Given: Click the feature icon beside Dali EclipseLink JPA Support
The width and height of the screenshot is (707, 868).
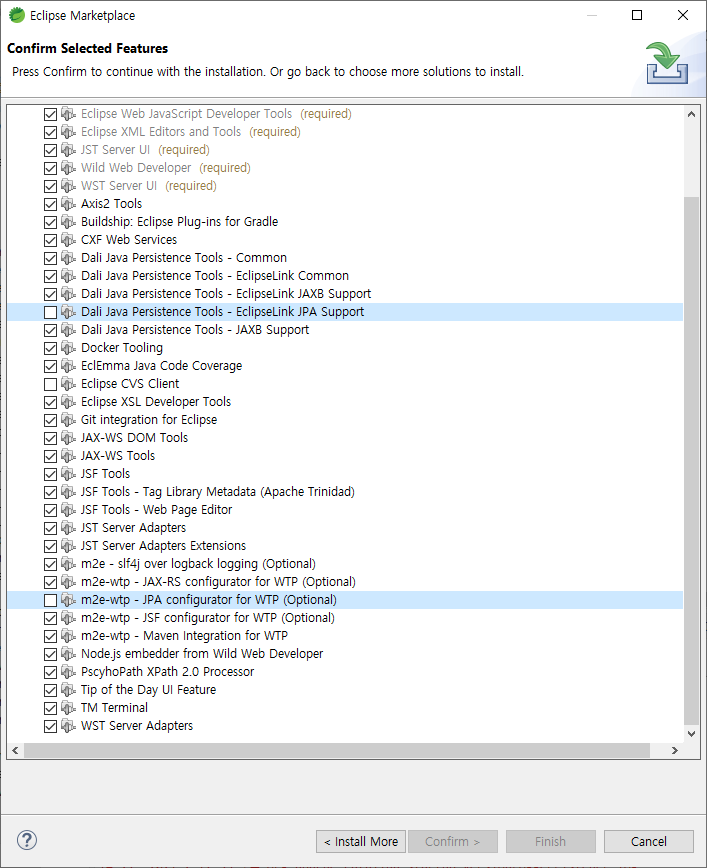Looking at the screenshot, I should pyautogui.click(x=68, y=312).
